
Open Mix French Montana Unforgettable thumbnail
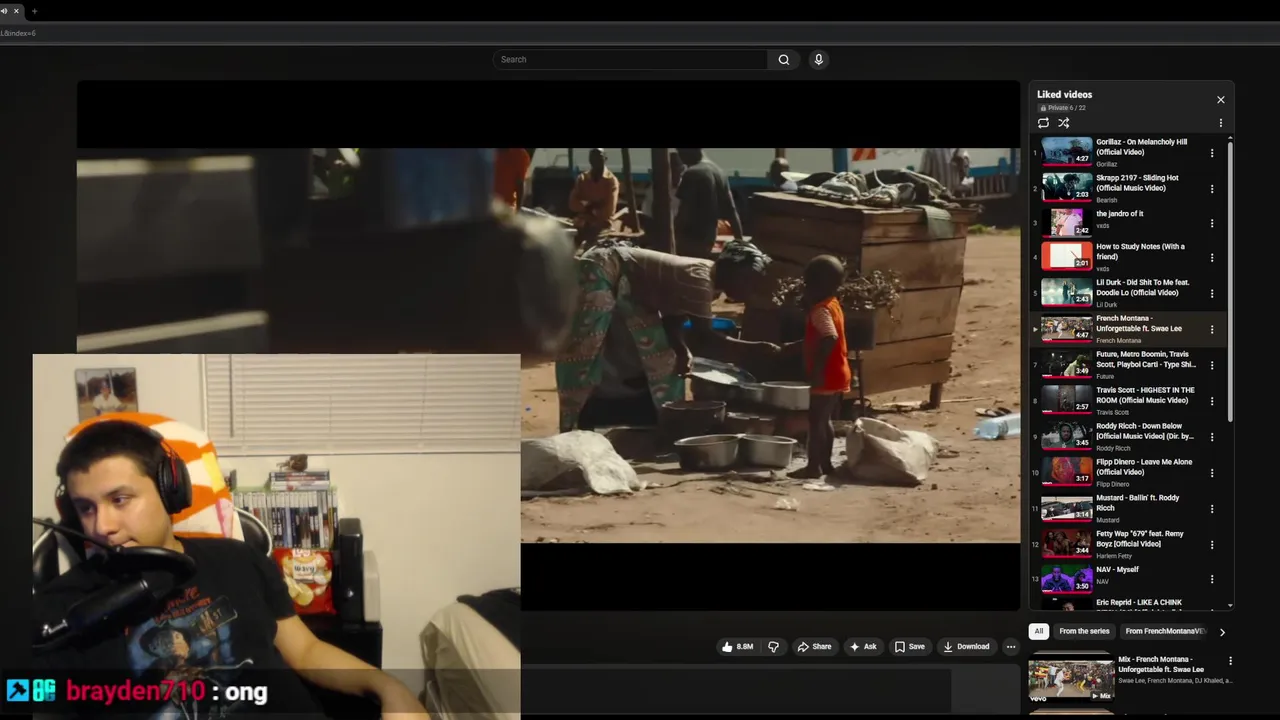(x=1071, y=678)
